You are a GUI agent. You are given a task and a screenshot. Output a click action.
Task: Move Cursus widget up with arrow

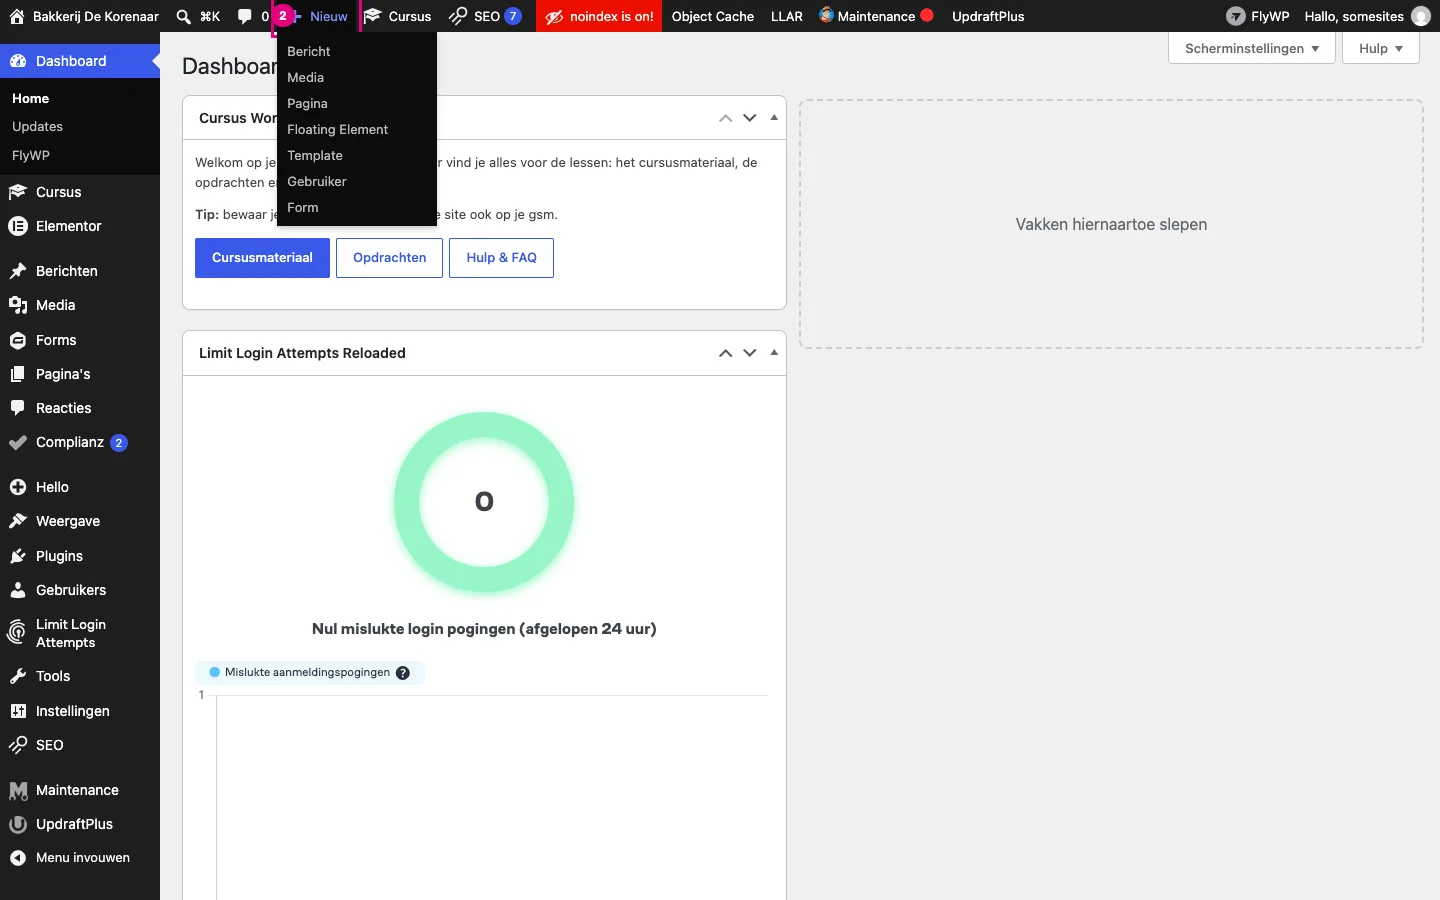[726, 118]
